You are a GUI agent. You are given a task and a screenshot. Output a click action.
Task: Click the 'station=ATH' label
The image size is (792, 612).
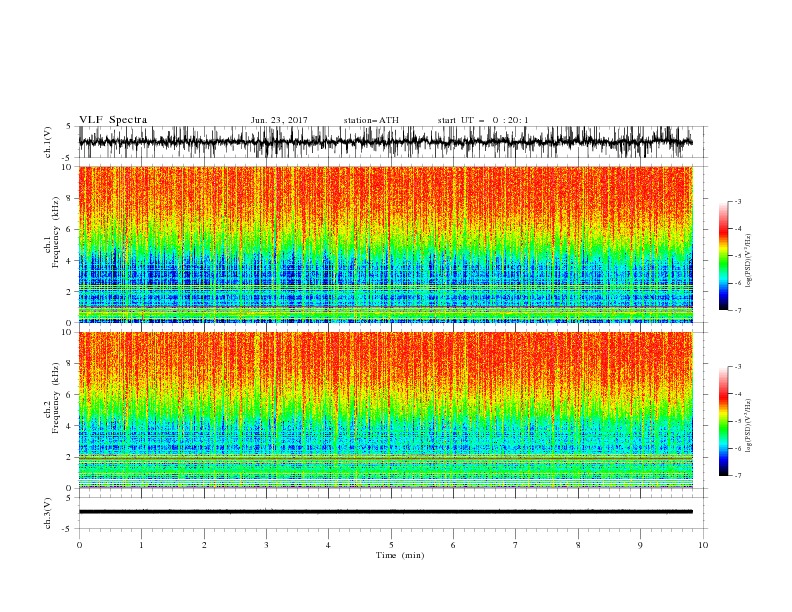371,120
